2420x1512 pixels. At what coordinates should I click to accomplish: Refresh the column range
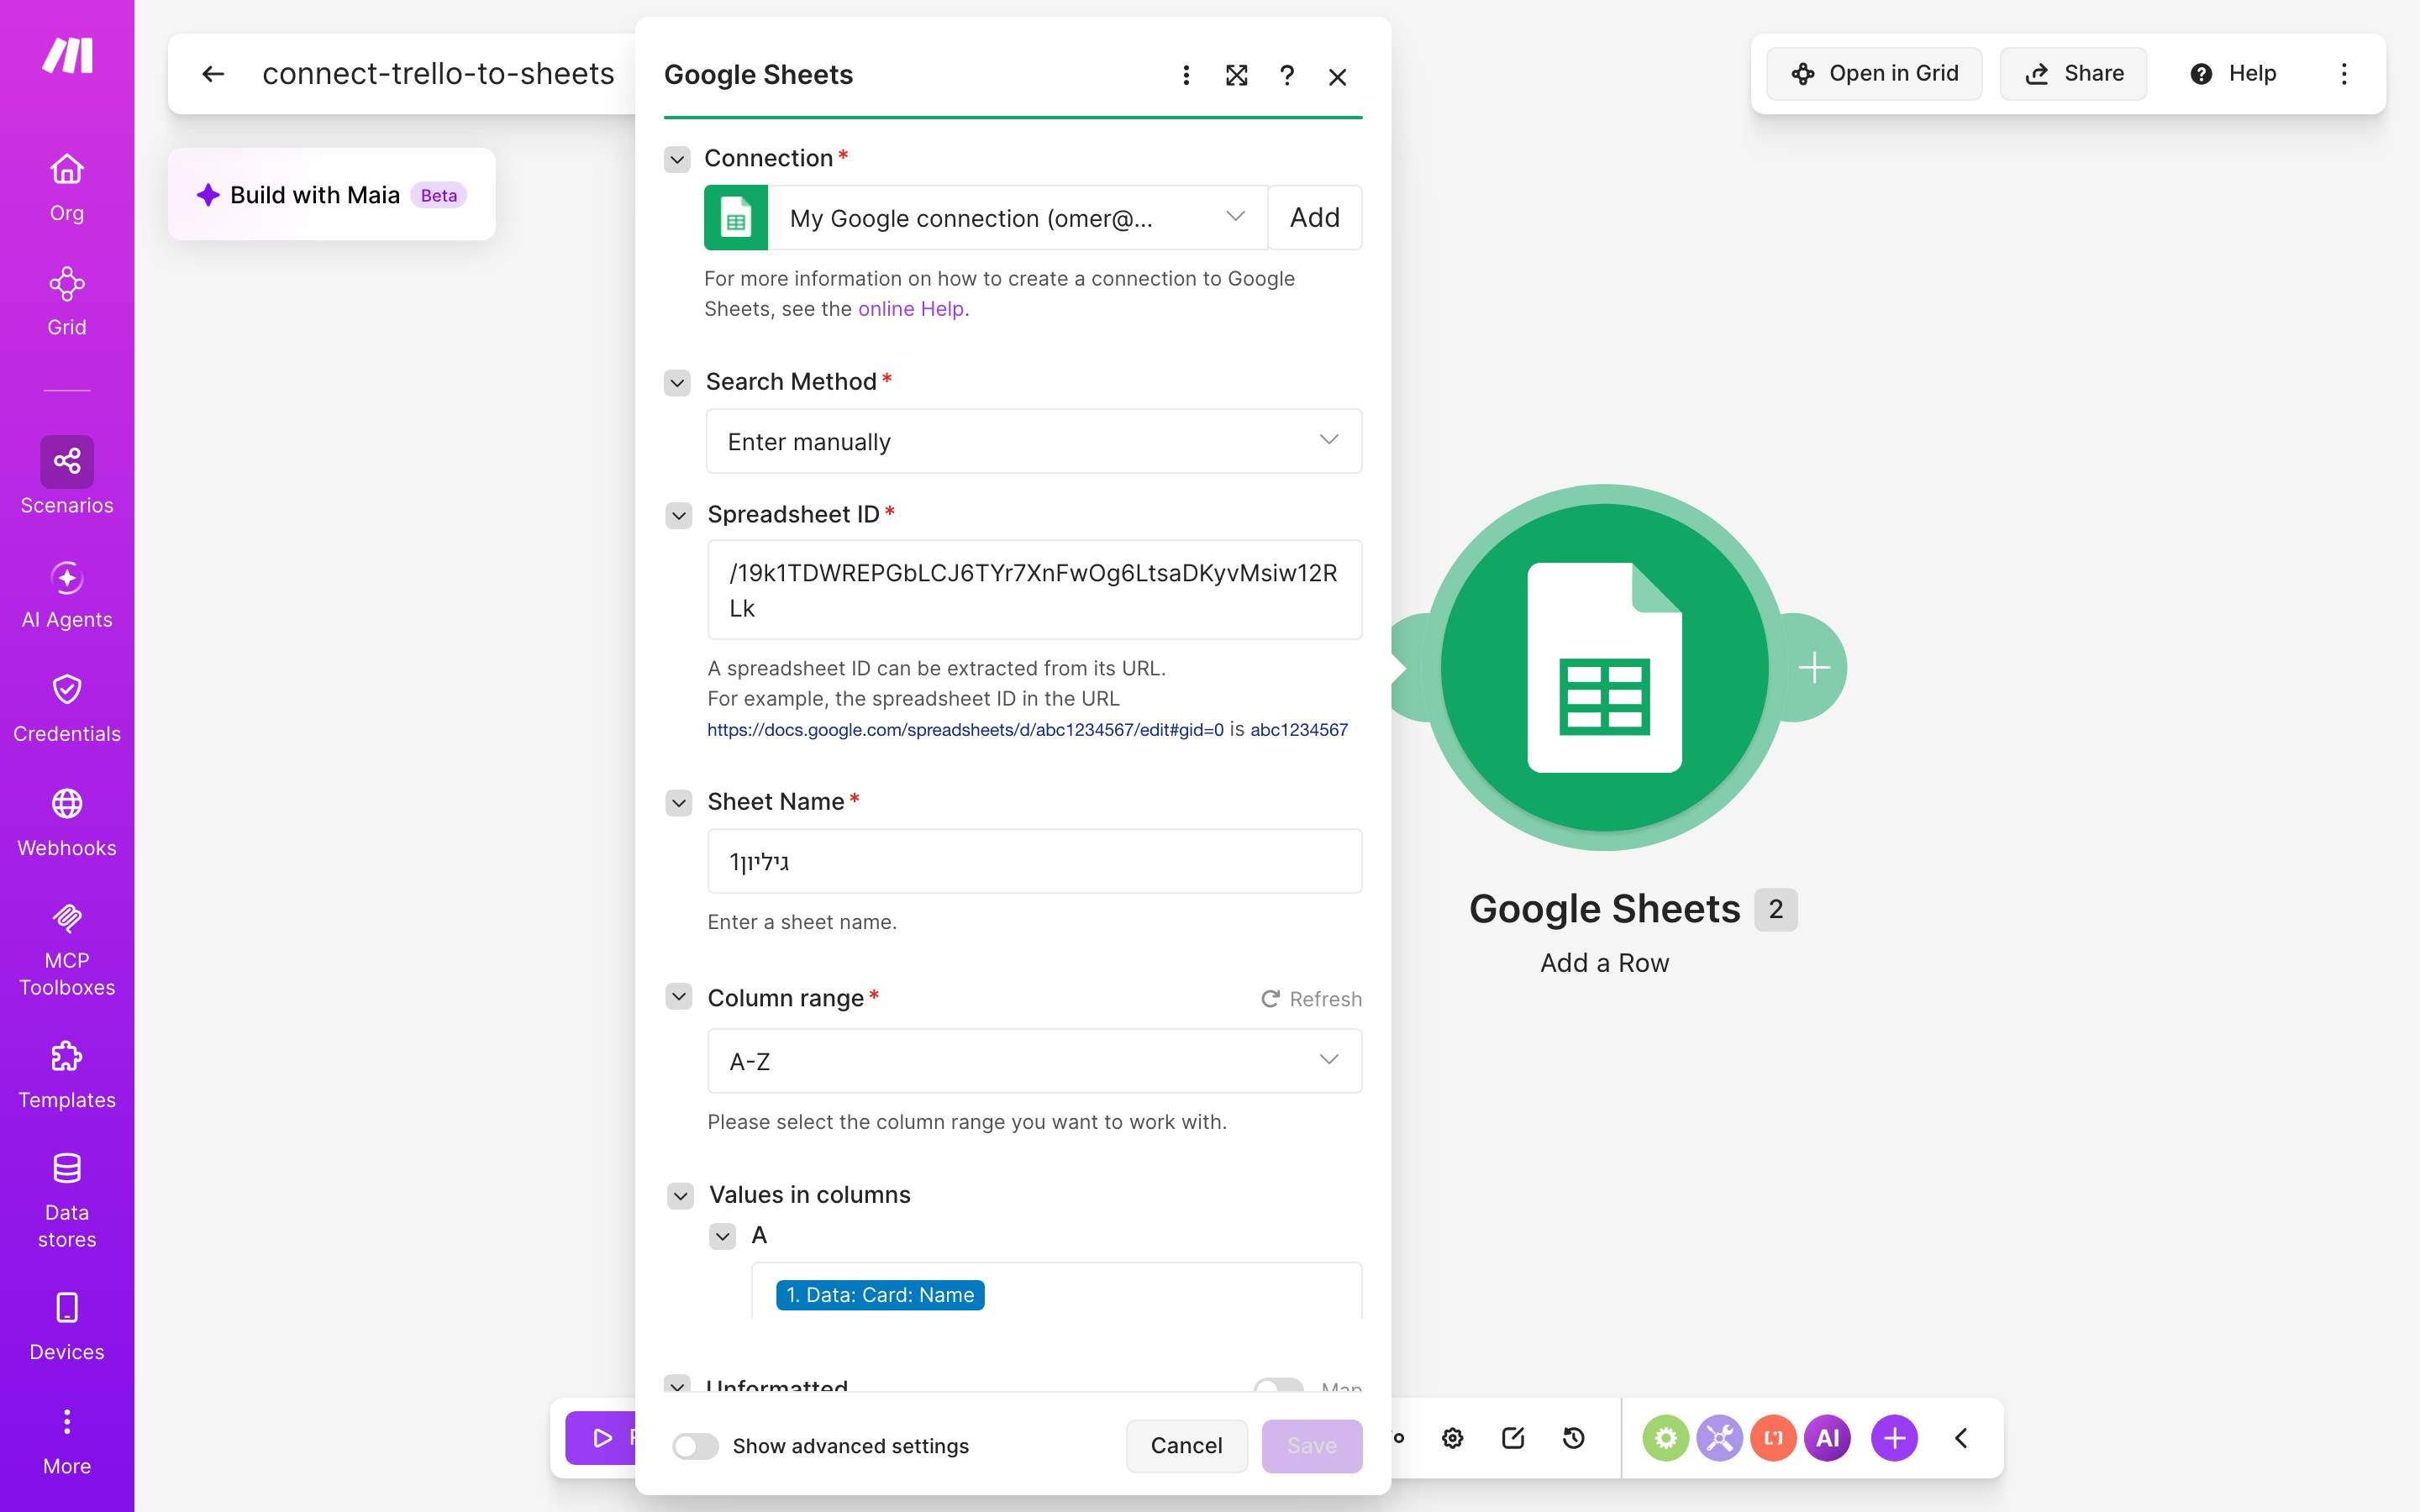point(1311,999)
